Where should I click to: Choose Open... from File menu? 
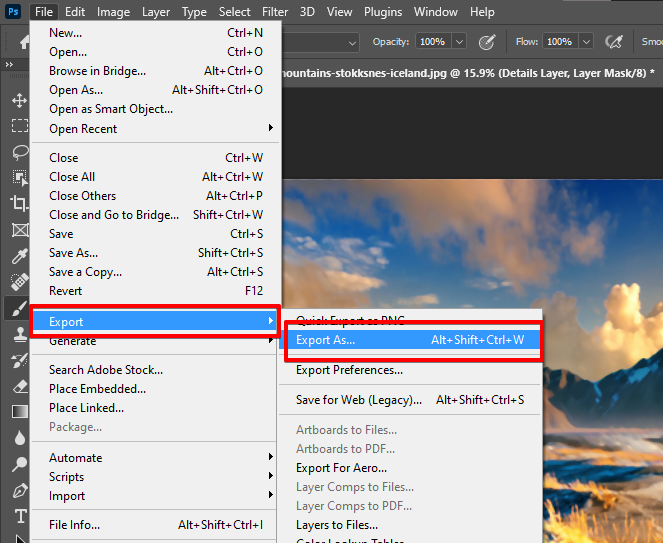coord(156,52)
